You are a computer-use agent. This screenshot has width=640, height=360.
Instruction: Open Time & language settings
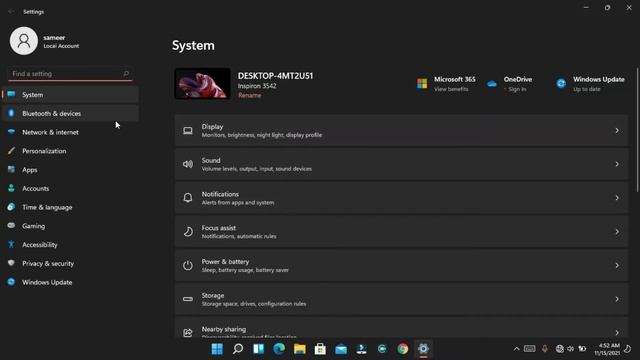[70, 207]
